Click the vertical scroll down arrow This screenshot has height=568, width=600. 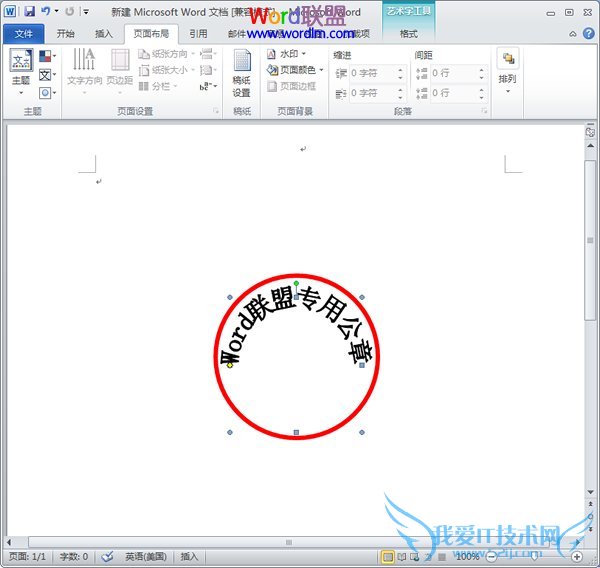(590, 492)
